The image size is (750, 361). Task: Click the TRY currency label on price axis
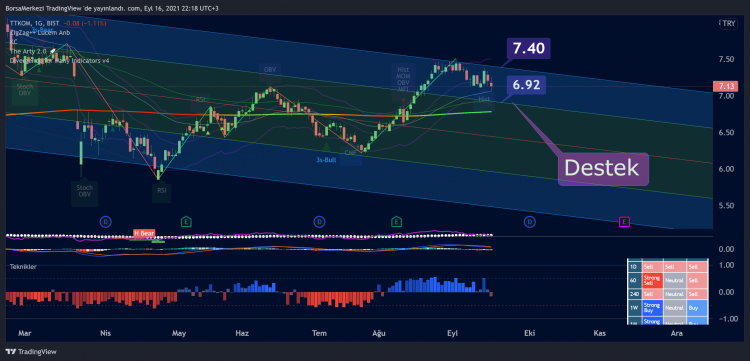(x=728, y=23)
